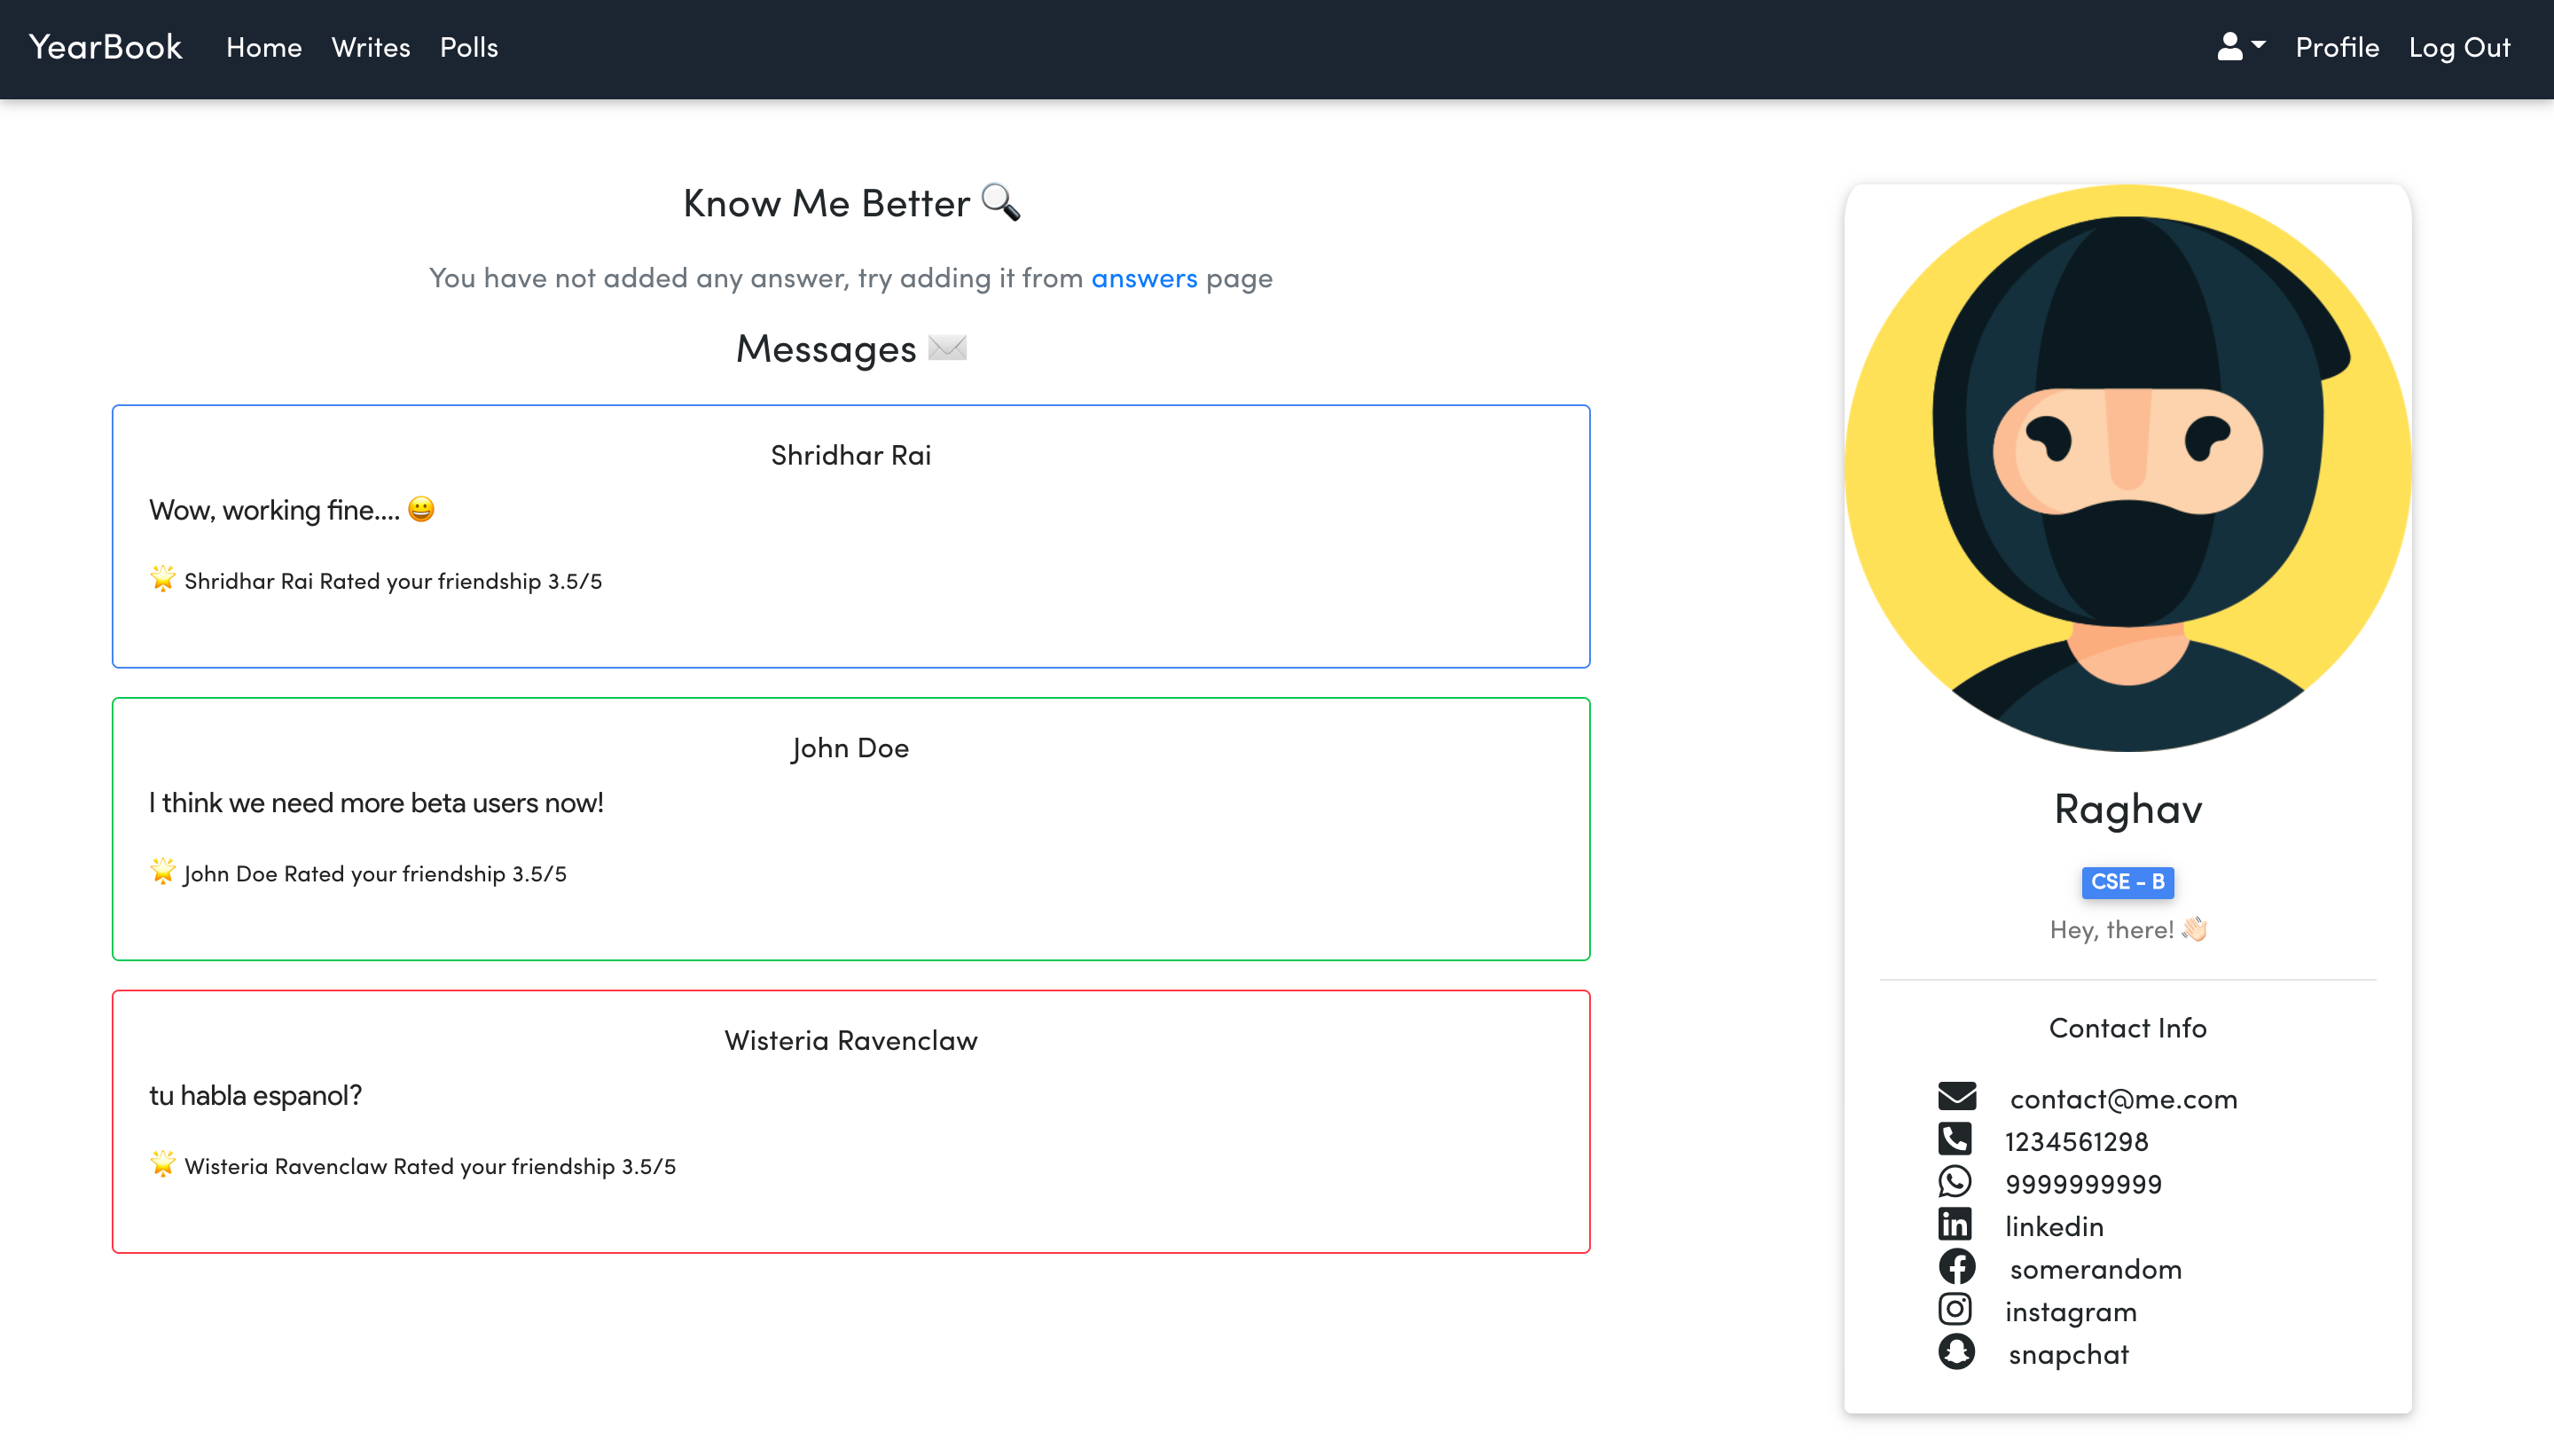This screenshot has height=1456, width=2554.
Task: Open the Writes page in navbar
Action: pyautogui.click(x=371, y=47)
